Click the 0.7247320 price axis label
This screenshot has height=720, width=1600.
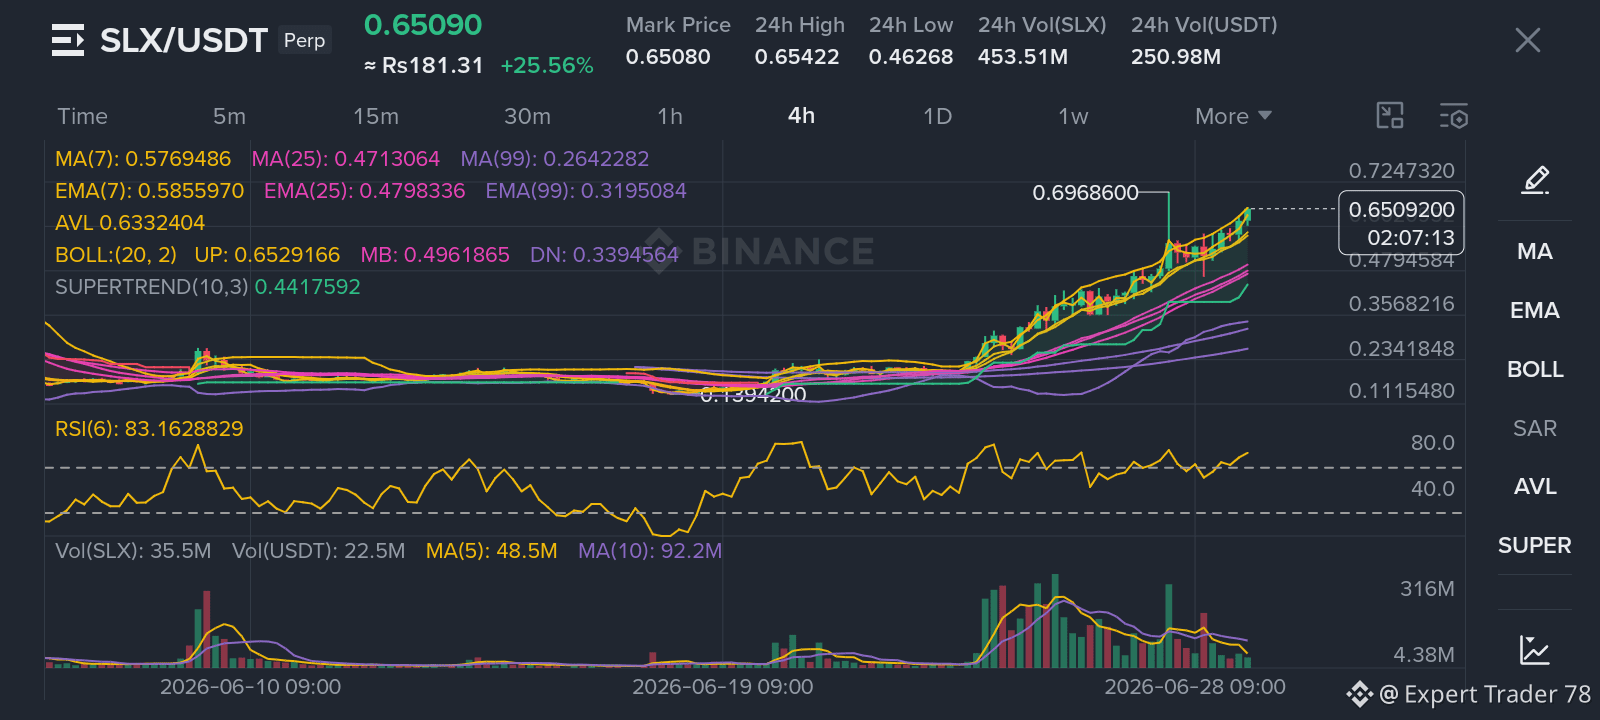coord(1401,171)
